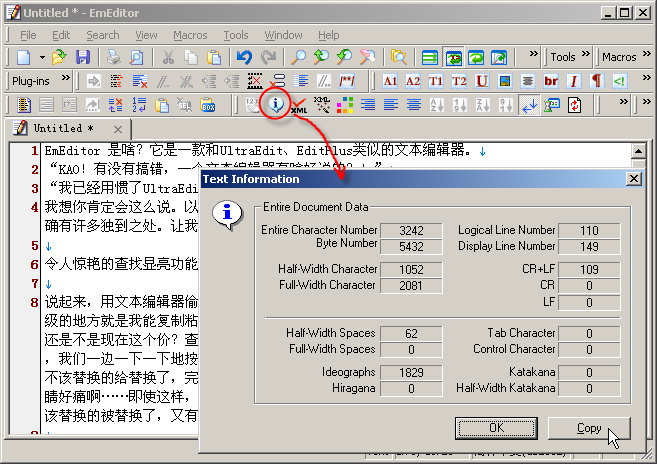Open the Macros menu
The image size is (657, 464).
pyautogui.click(x=190, y=35)
